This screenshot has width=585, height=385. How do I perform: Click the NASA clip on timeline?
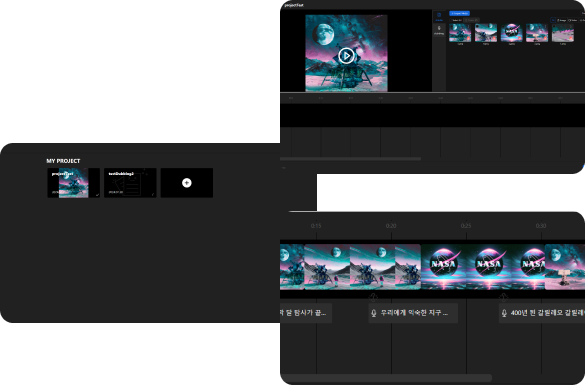(482, 267)
